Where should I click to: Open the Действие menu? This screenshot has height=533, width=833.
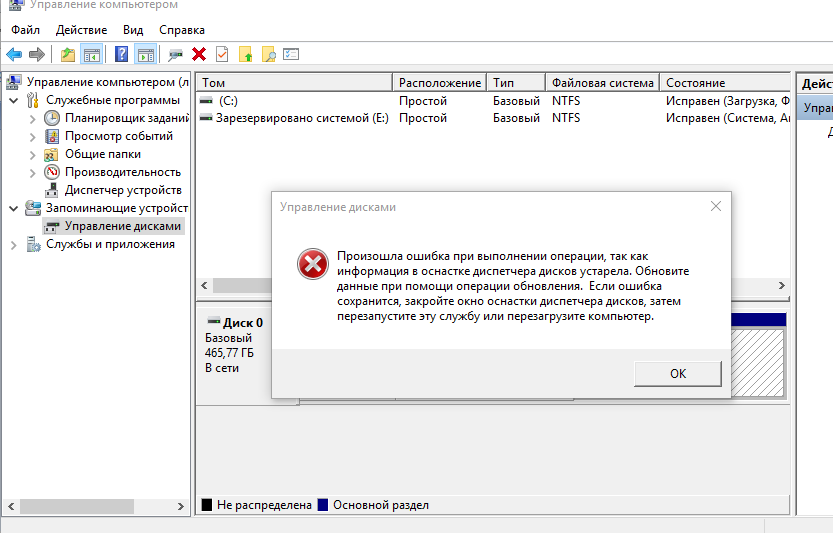coord(81,30)
